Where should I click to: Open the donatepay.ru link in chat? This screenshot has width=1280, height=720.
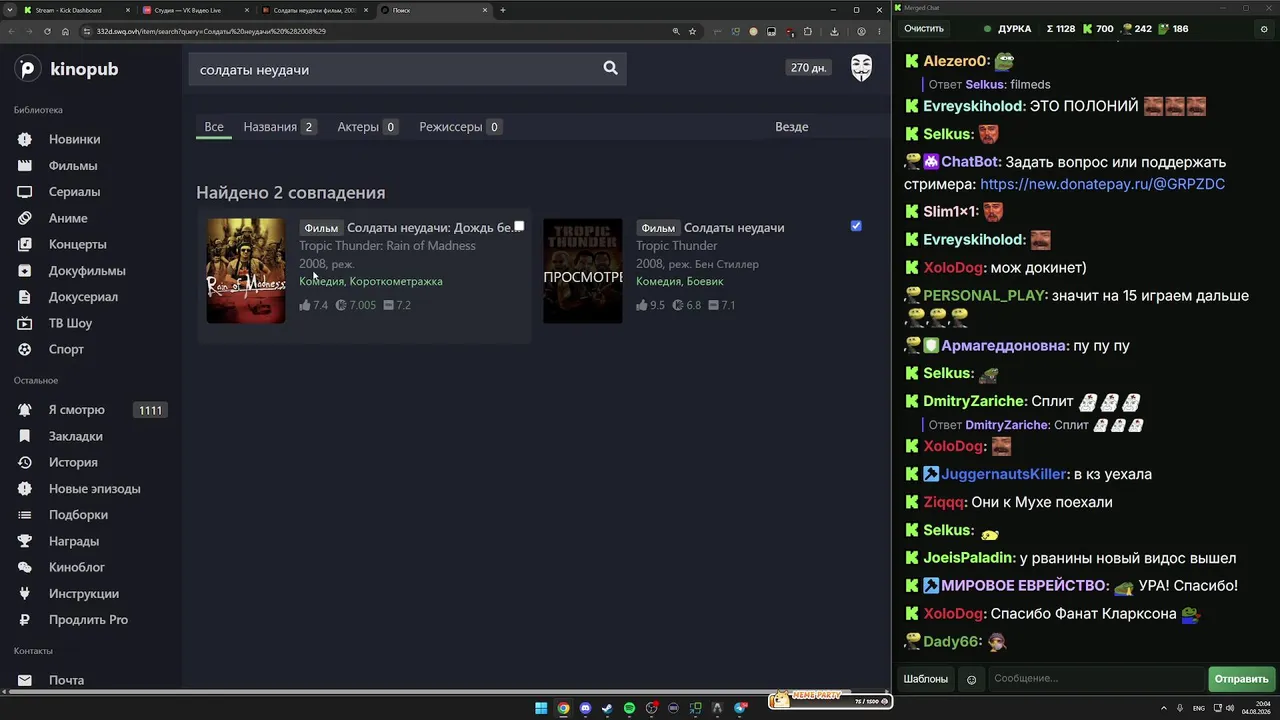(1102, 184)
